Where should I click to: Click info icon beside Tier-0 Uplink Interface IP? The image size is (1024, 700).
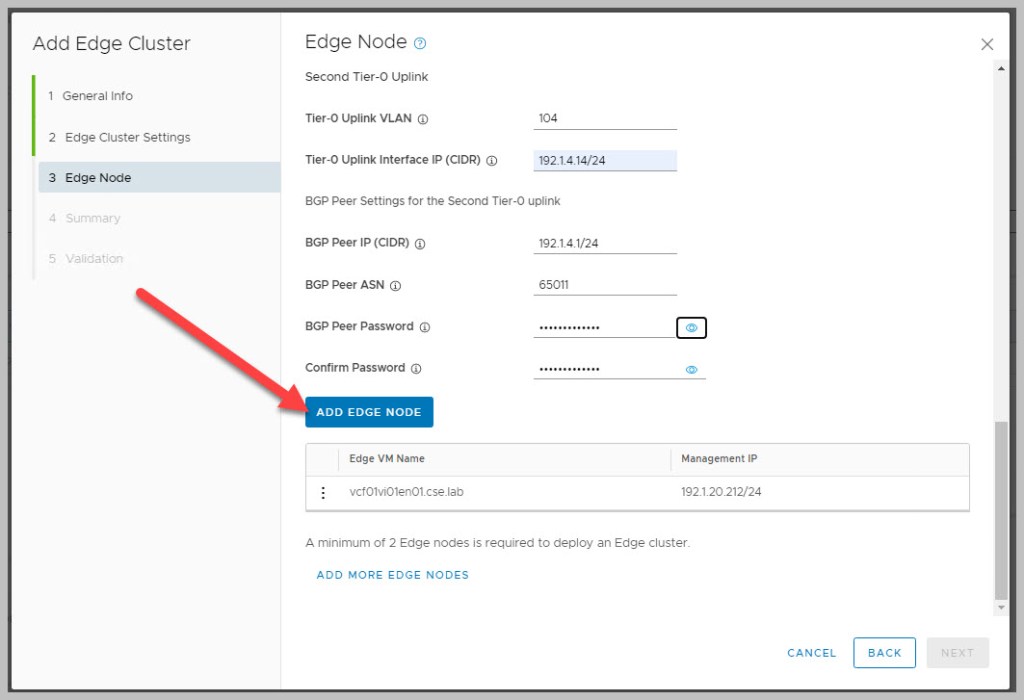[x=491, y=160]
